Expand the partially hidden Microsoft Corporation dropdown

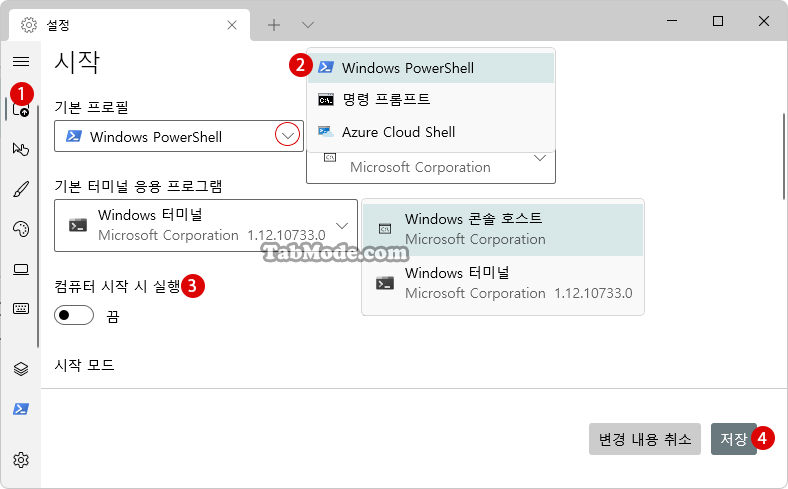431,167
